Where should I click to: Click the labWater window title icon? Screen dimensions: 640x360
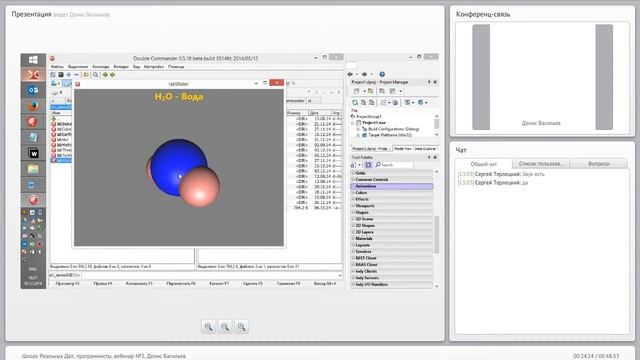tap(78, 84)
